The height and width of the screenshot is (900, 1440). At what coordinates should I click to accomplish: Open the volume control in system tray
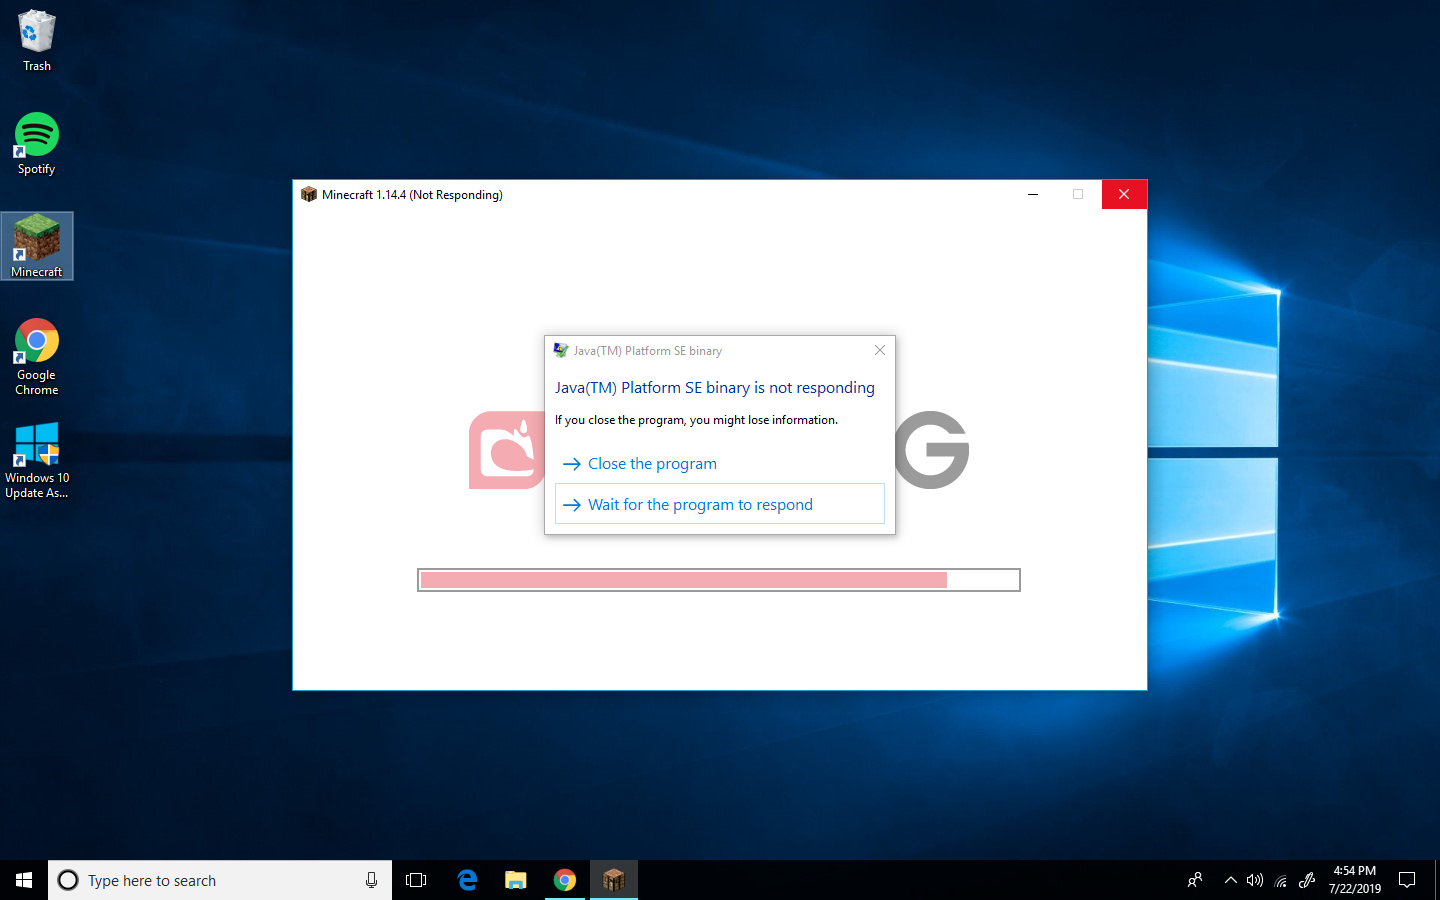(1254, 880)
